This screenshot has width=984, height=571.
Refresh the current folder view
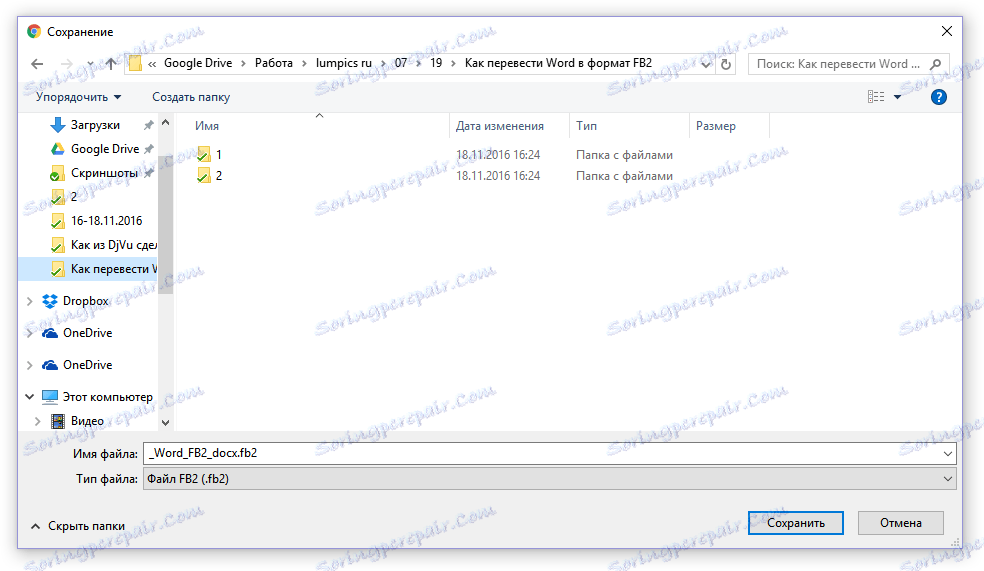coord(726,64)
